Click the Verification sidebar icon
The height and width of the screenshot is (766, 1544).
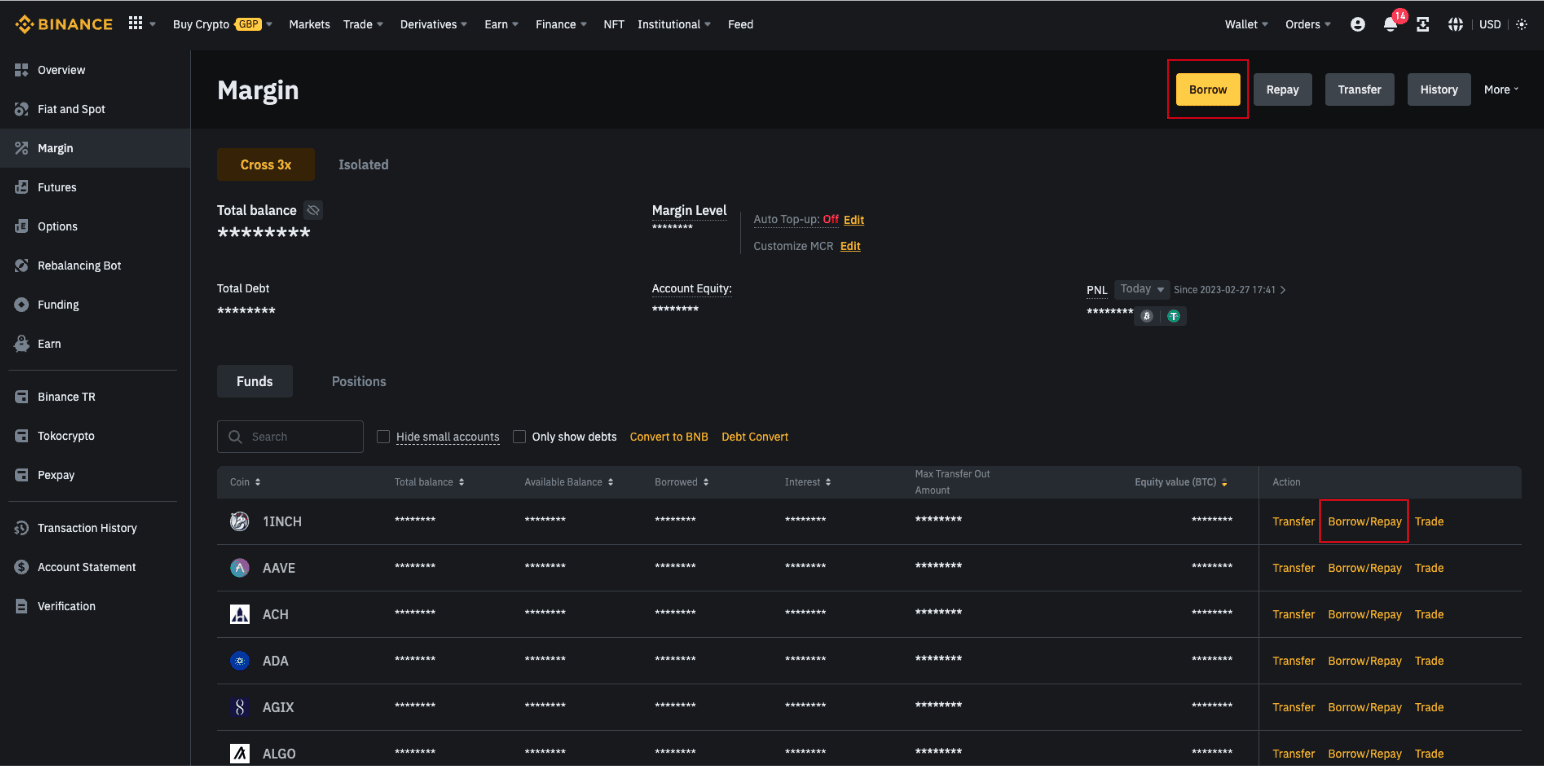(21, 606)
